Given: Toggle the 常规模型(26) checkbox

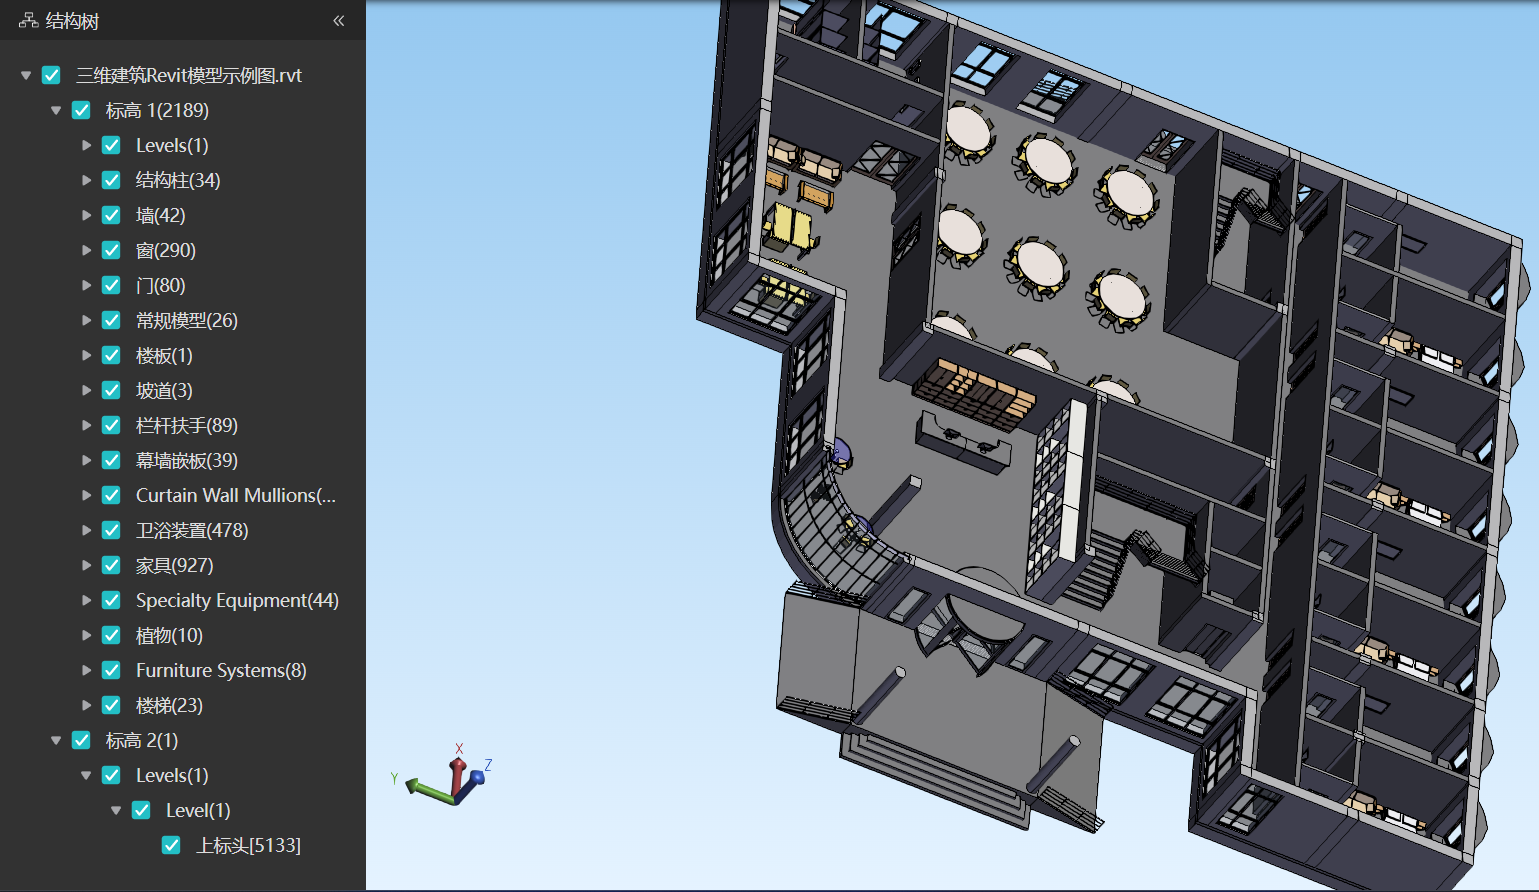Looking at the screenshot, I should coord(111,320).
